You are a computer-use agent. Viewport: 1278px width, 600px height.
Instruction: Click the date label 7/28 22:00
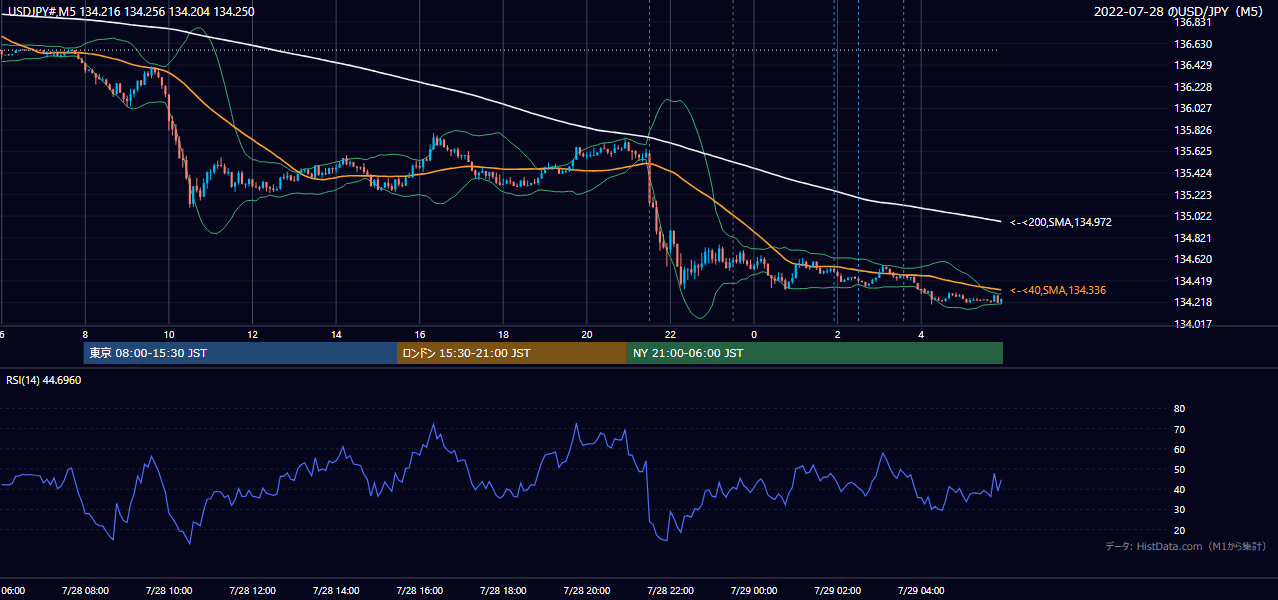[x=670, y=590]
